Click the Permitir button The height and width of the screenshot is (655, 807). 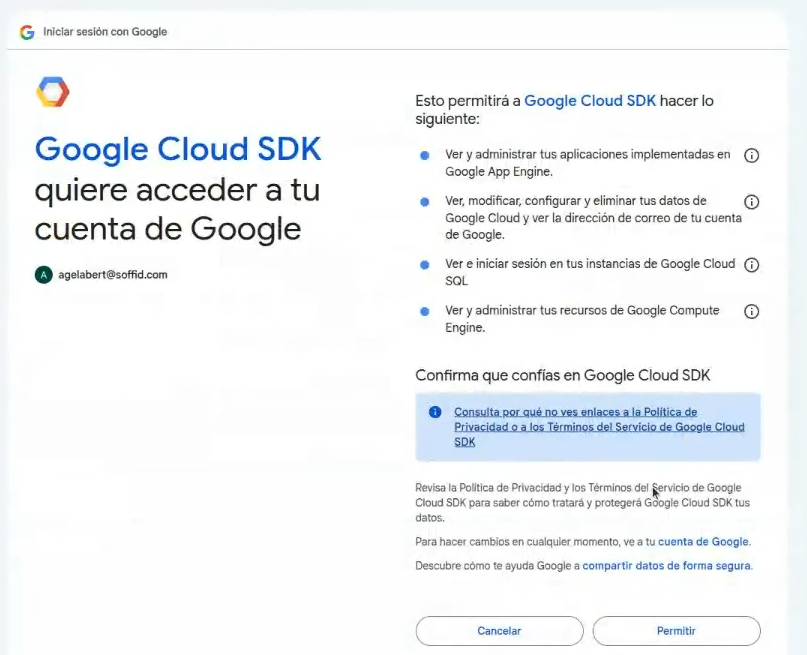(x=676, y=631)
